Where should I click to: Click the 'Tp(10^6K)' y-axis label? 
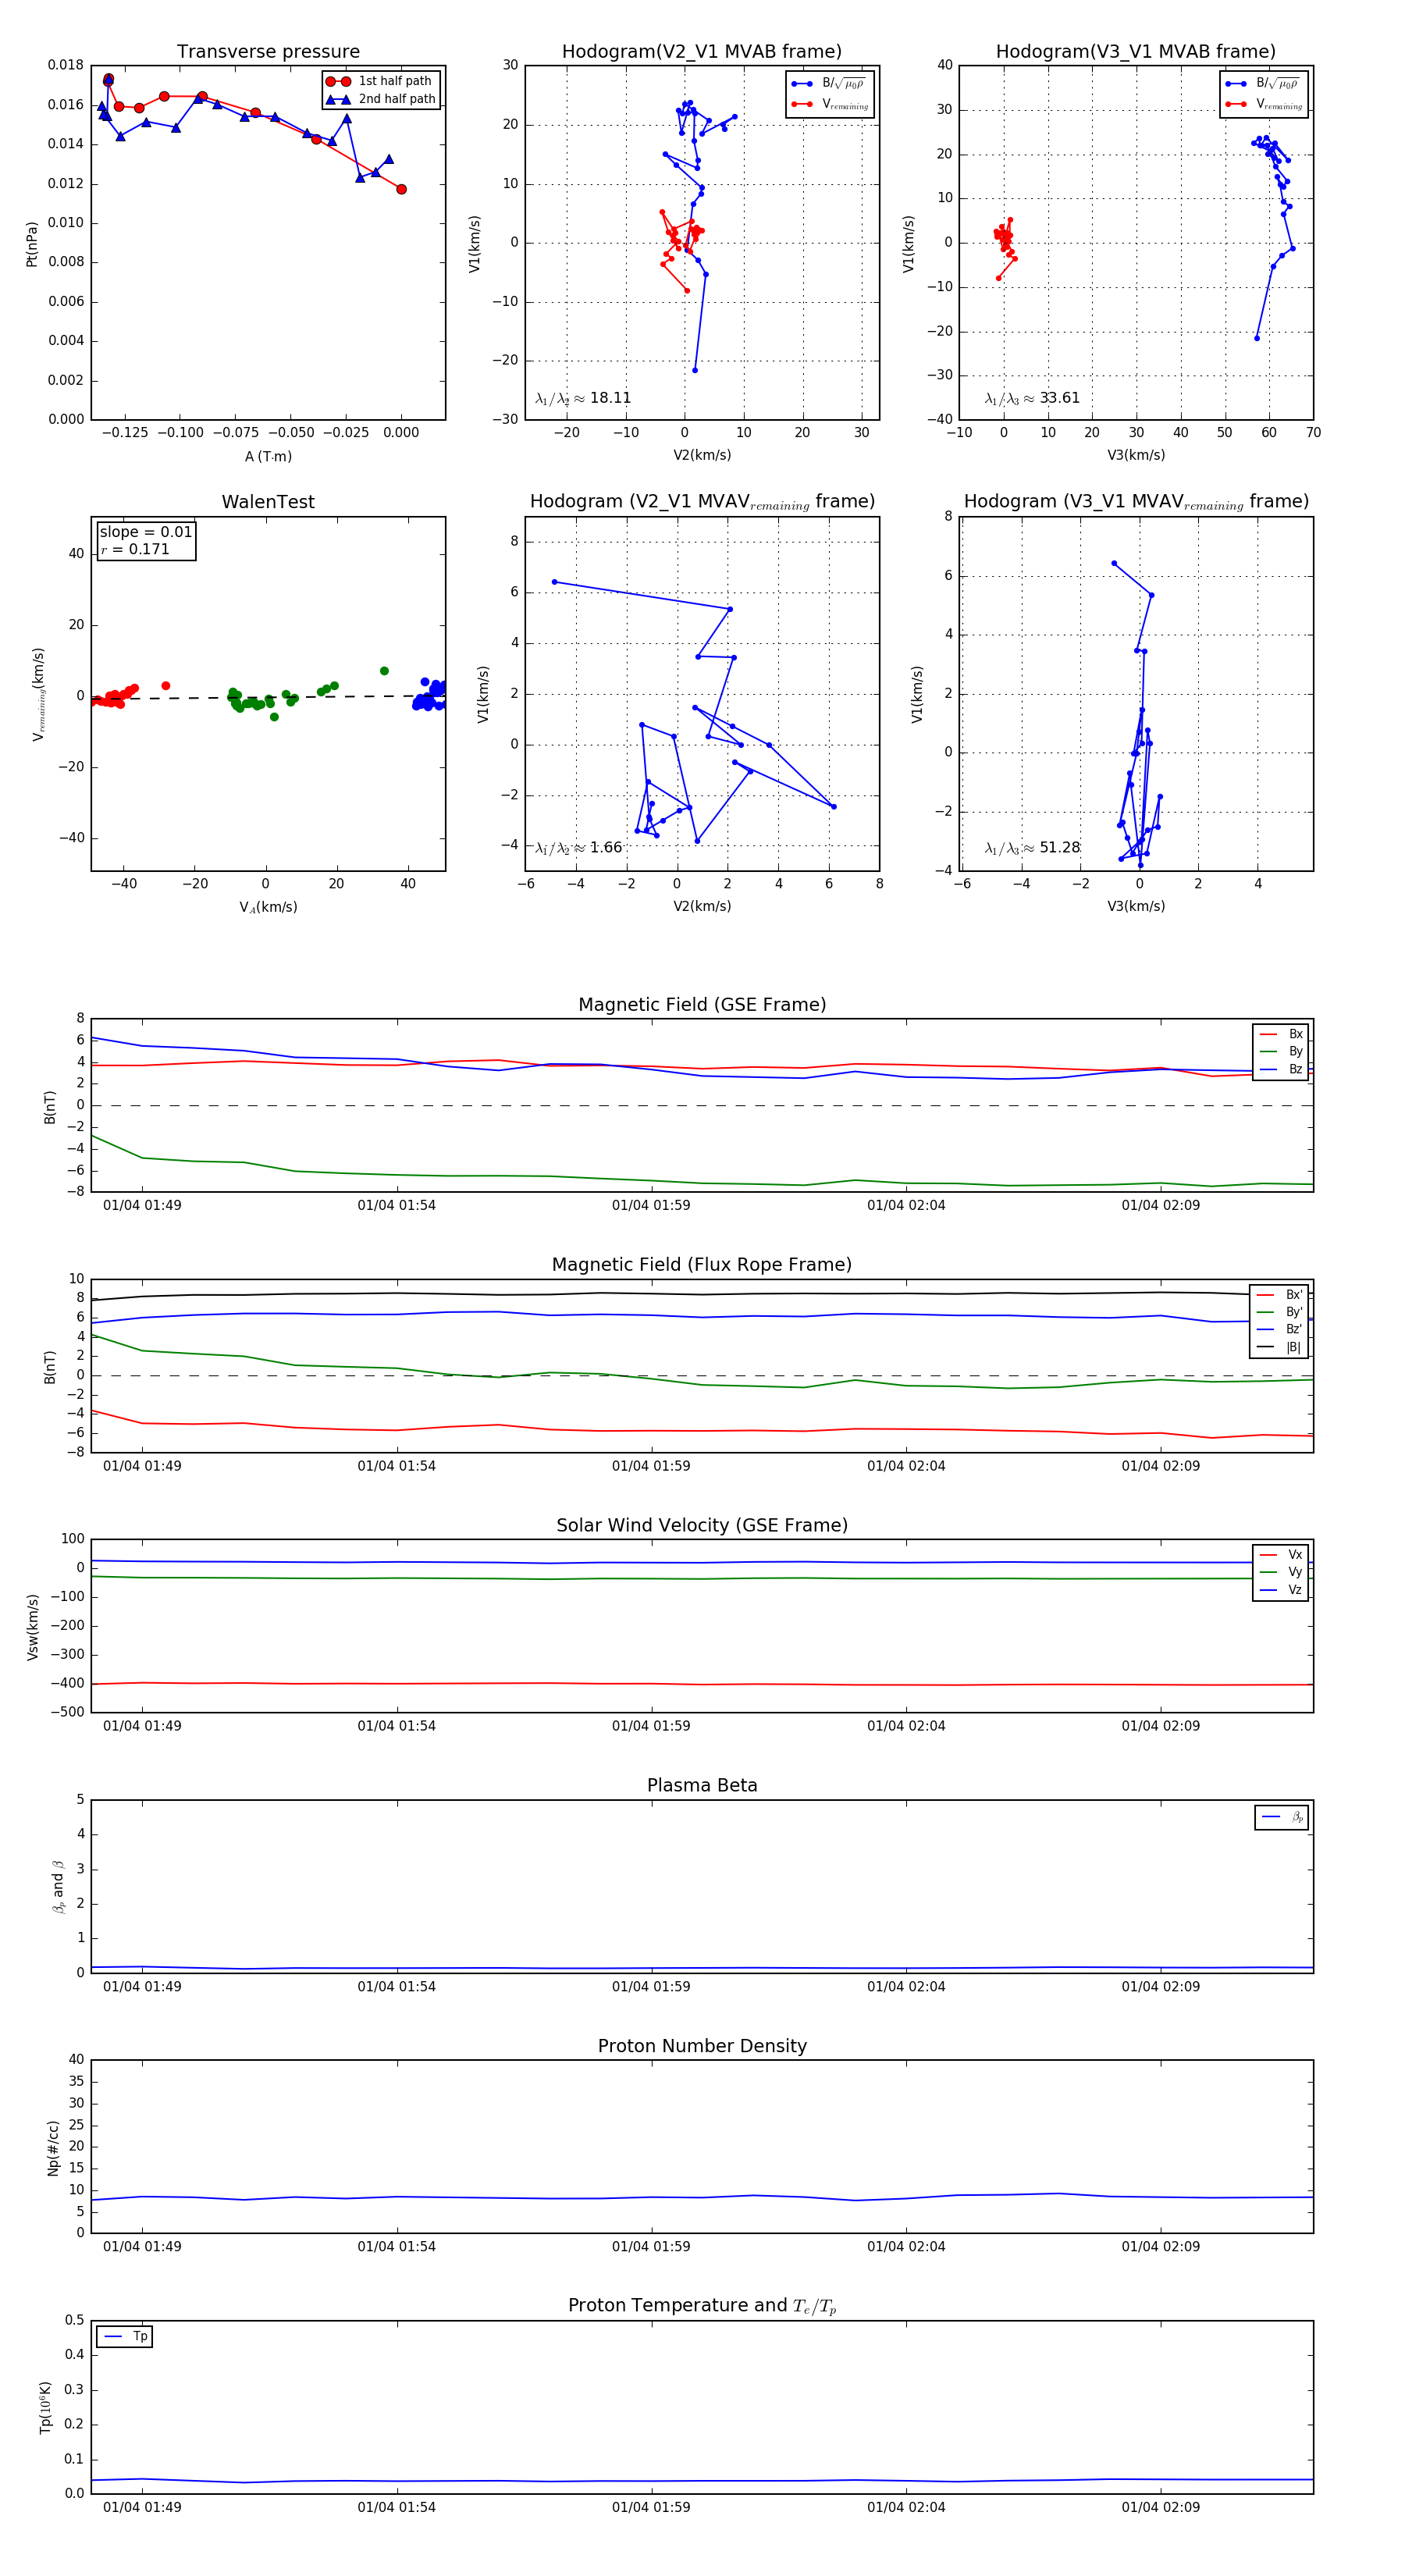pyautogui.click(x=45, y=2408)
